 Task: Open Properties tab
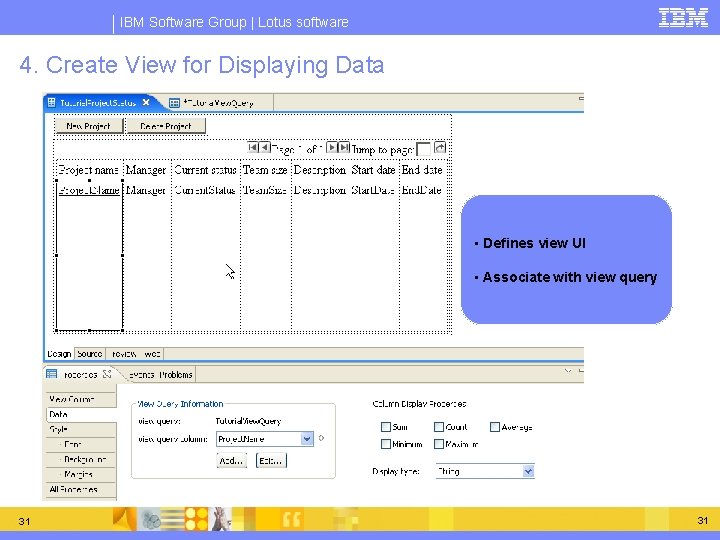point(80,375)
